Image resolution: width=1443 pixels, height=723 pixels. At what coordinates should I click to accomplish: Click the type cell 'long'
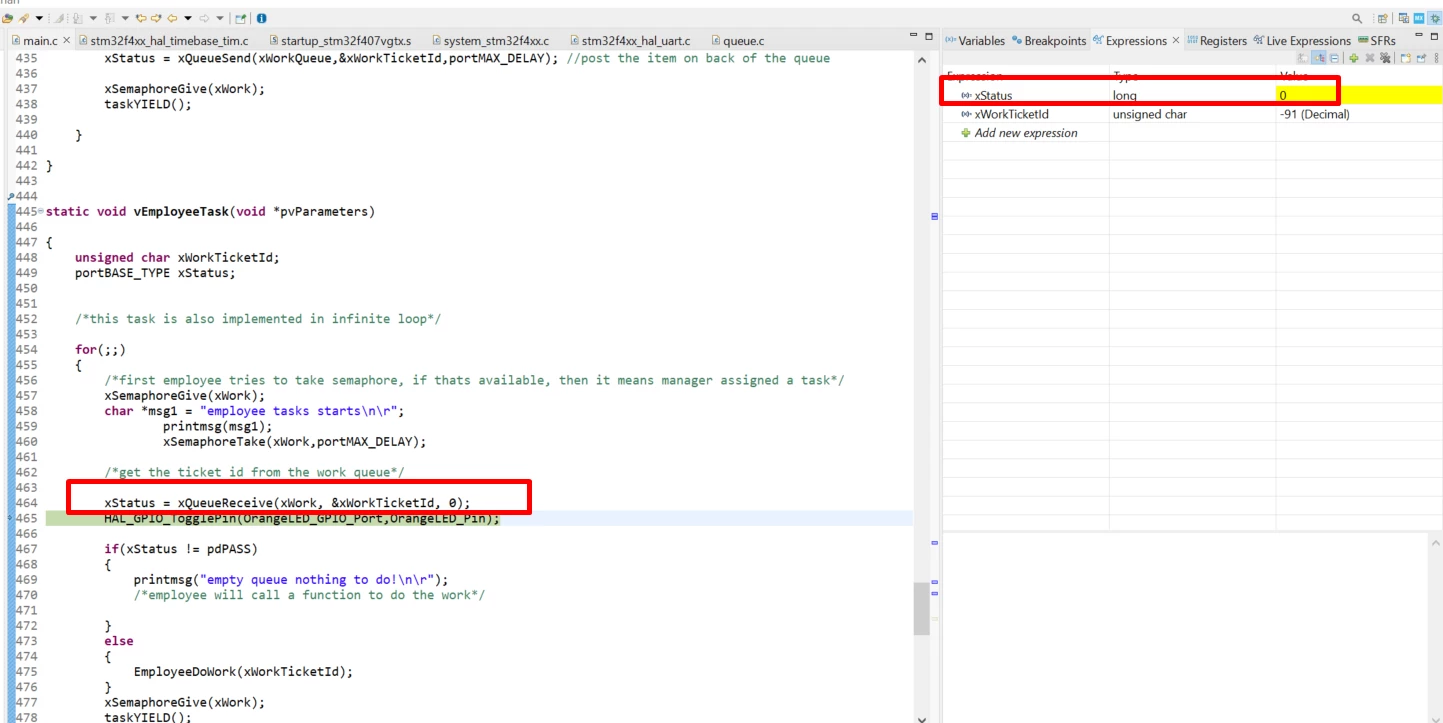click(x=1125, y=95)
